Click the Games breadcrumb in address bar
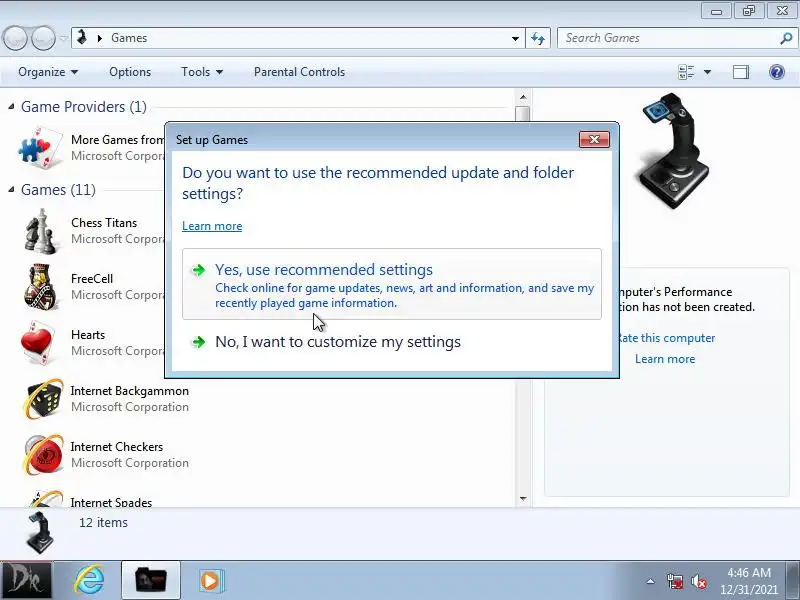Viewport: 800px width, 600px height. click(129, 38)
